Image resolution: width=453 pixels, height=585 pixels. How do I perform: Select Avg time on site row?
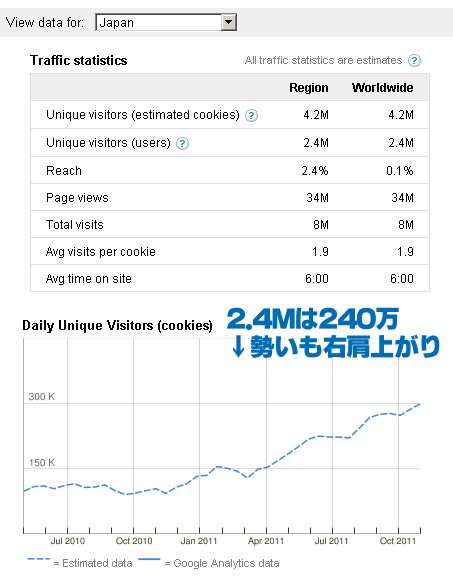click(230, 279)
